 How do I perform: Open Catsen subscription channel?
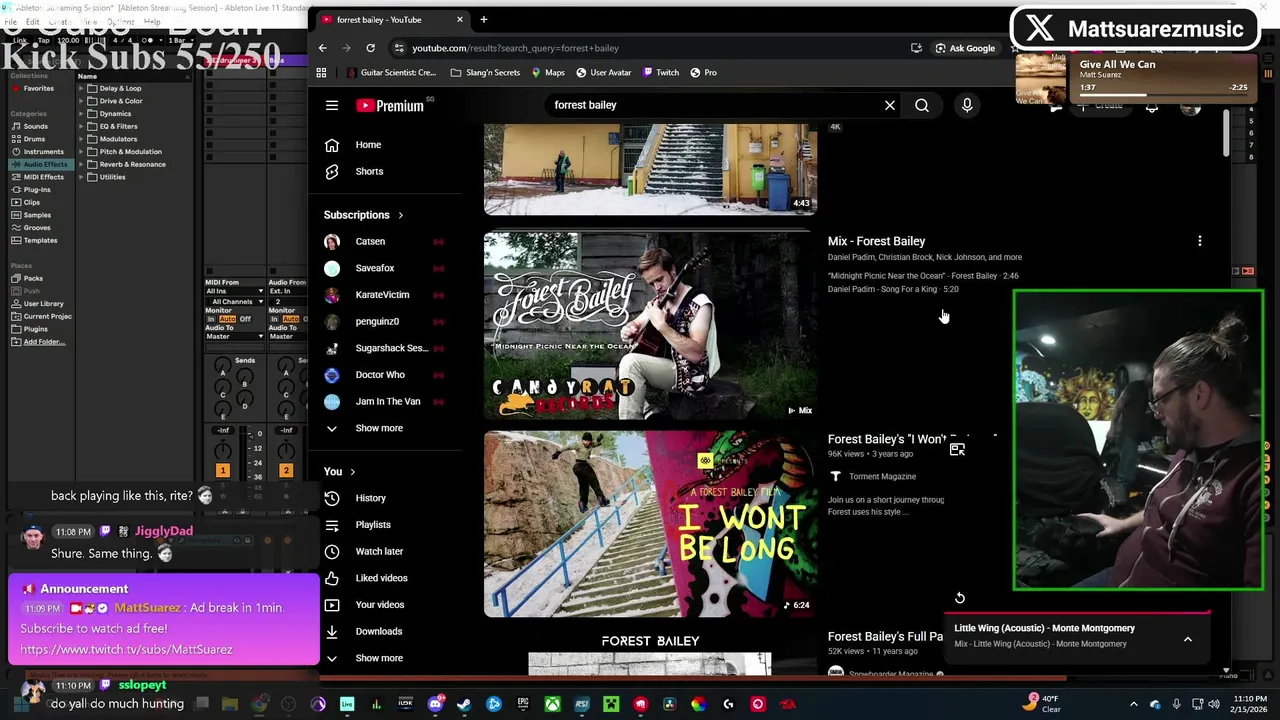[370, 242]
